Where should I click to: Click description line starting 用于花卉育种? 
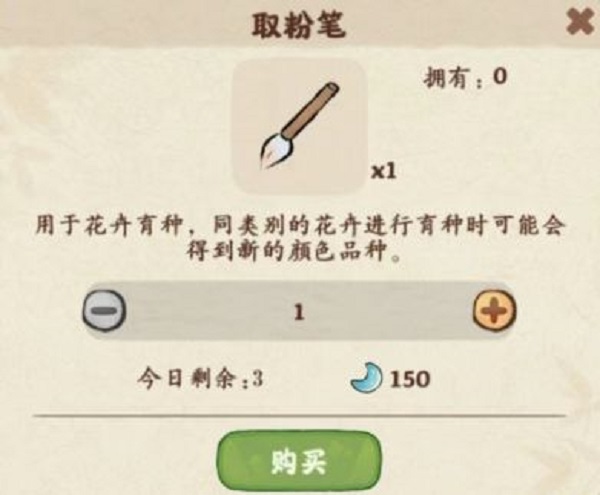coord(300,226)
